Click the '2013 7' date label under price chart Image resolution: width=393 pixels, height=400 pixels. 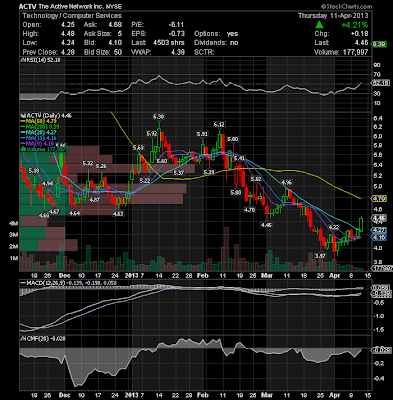click(134, 276)
